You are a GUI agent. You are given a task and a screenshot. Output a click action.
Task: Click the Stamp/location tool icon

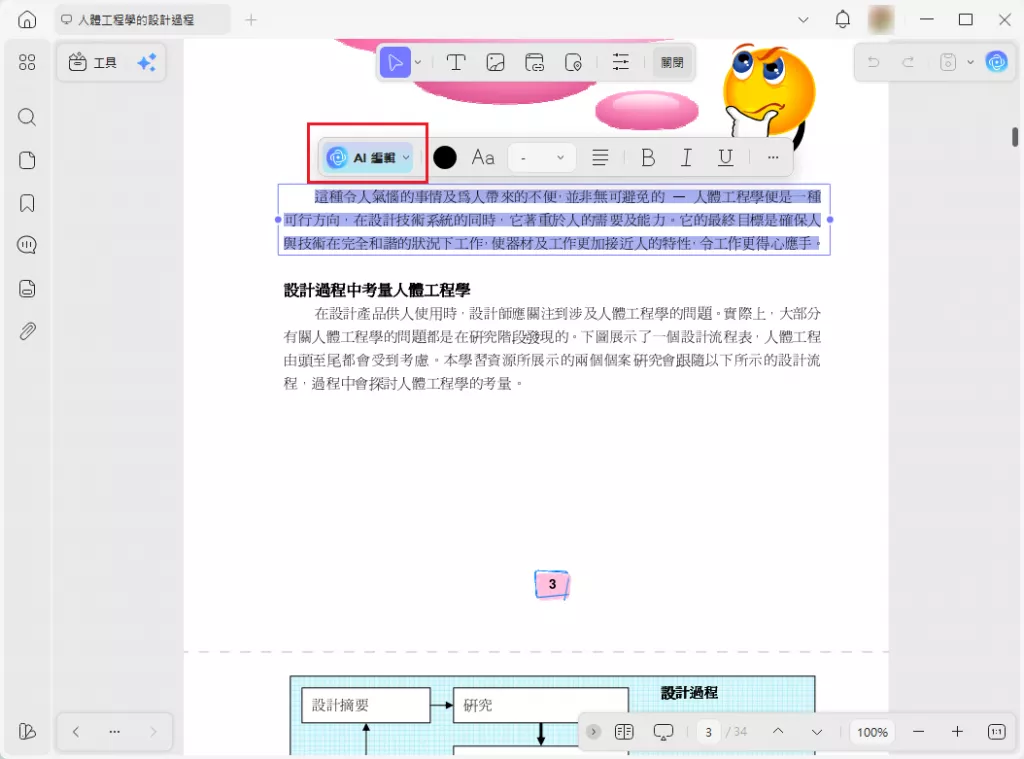(x=574, y=62)
